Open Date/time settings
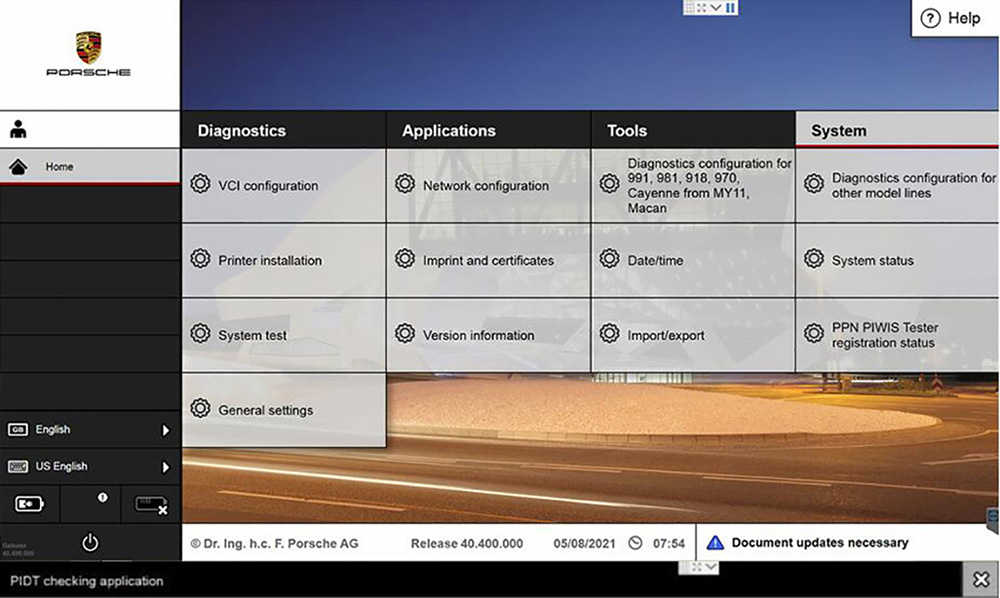This screenshot has height=598, width=1000. click(693, 260)
